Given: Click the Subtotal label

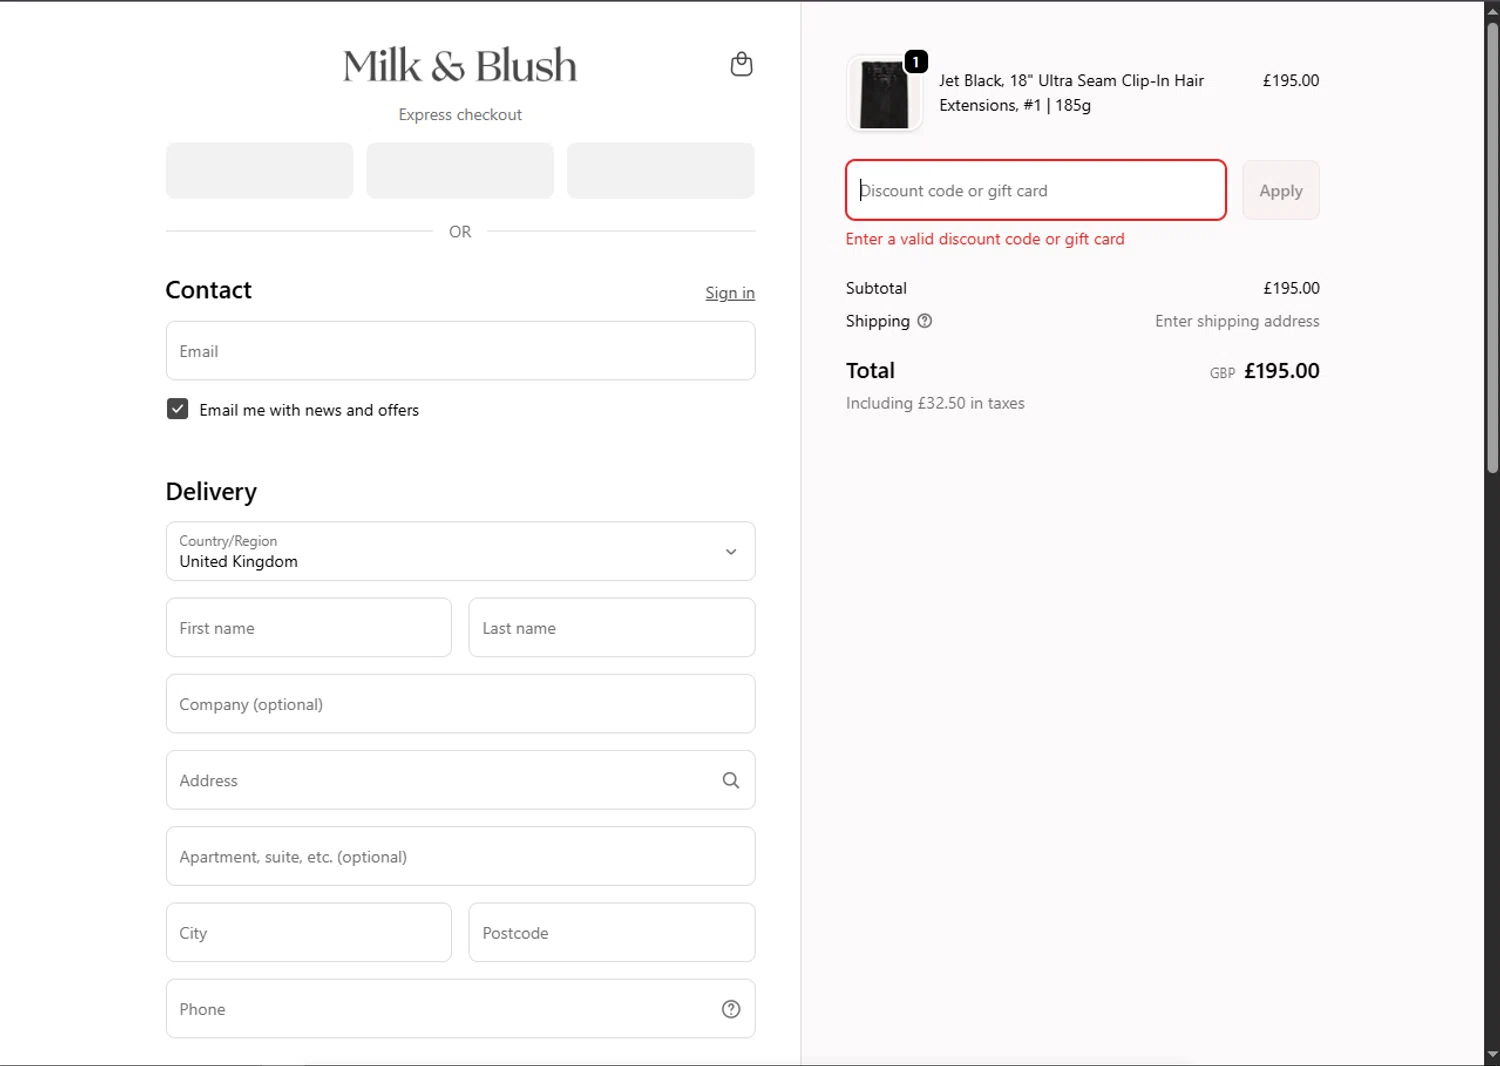Looking at the screenshot, I should 876,288.
